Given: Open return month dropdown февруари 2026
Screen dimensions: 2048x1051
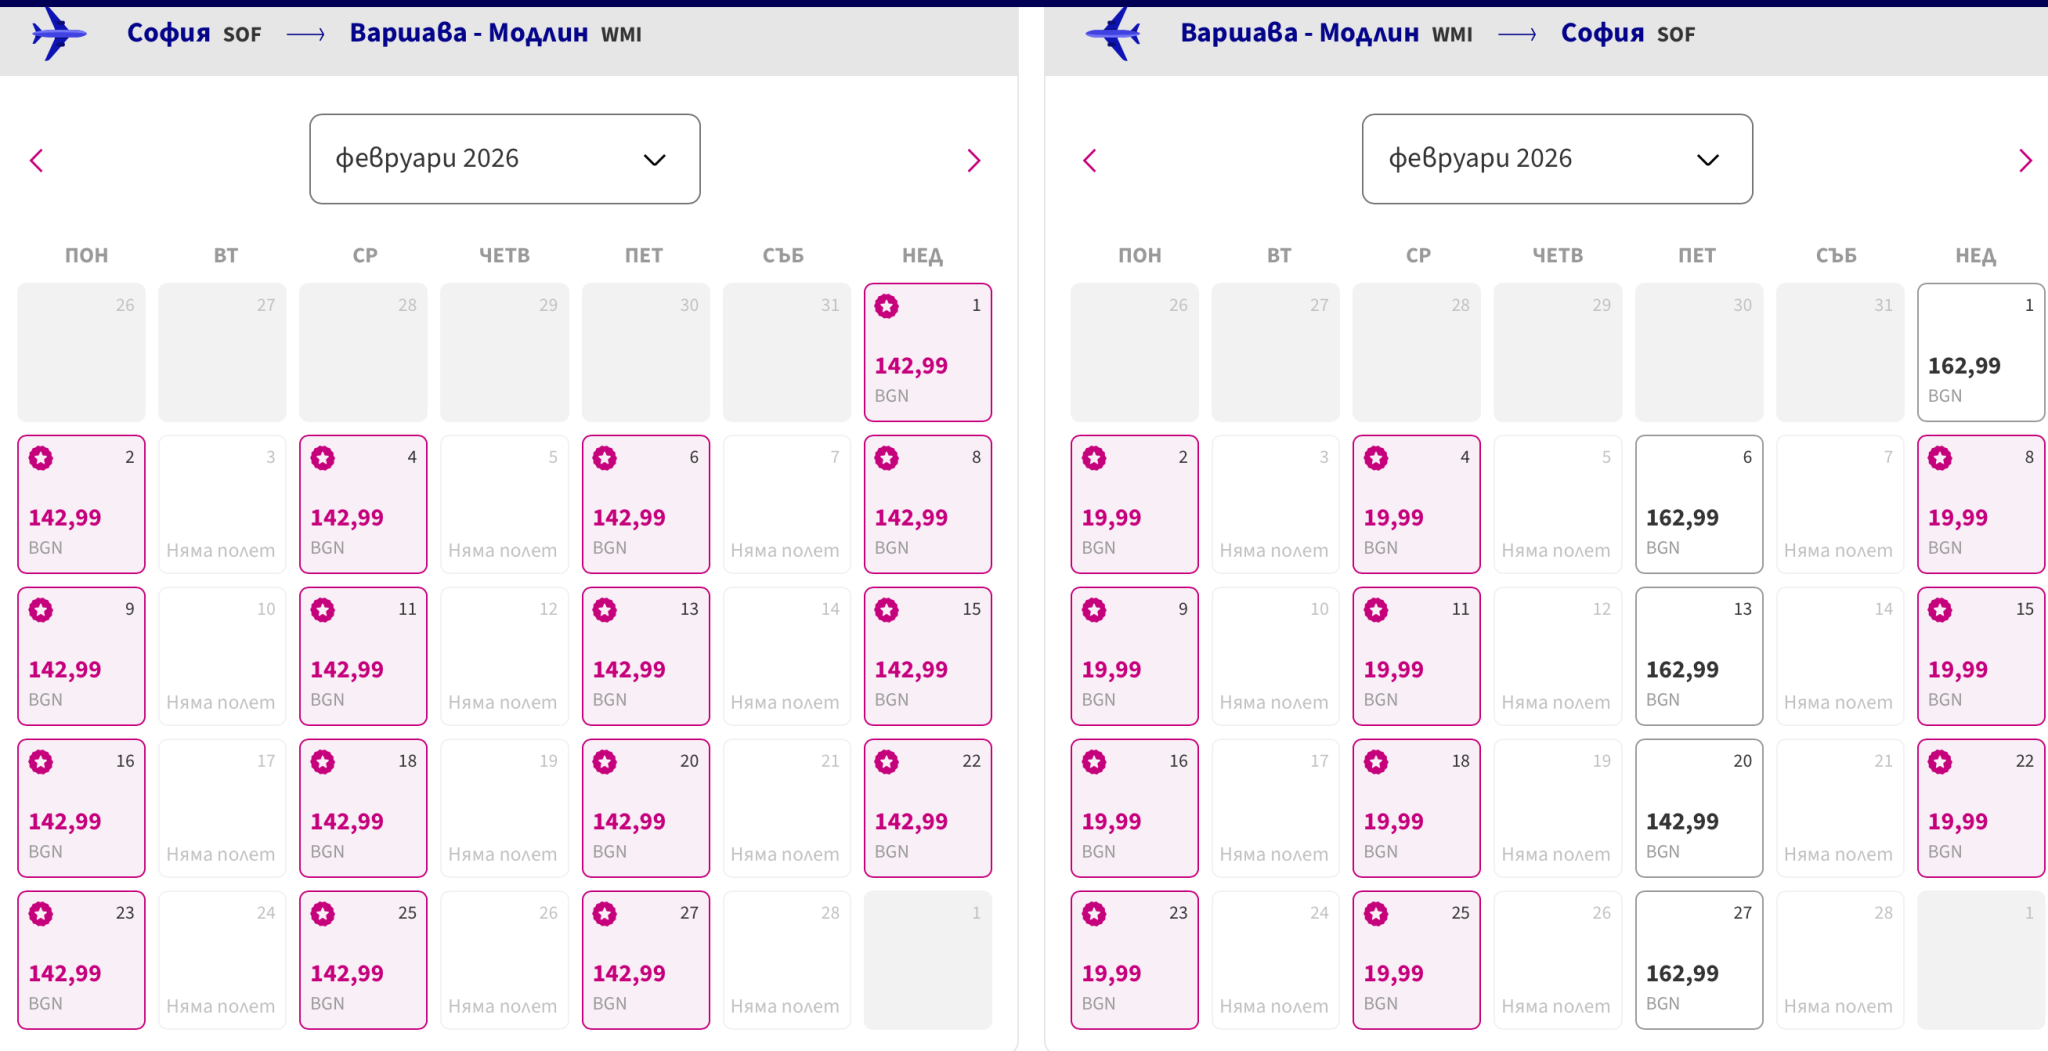Looking at the screenshot, I should pos(1556,159).
